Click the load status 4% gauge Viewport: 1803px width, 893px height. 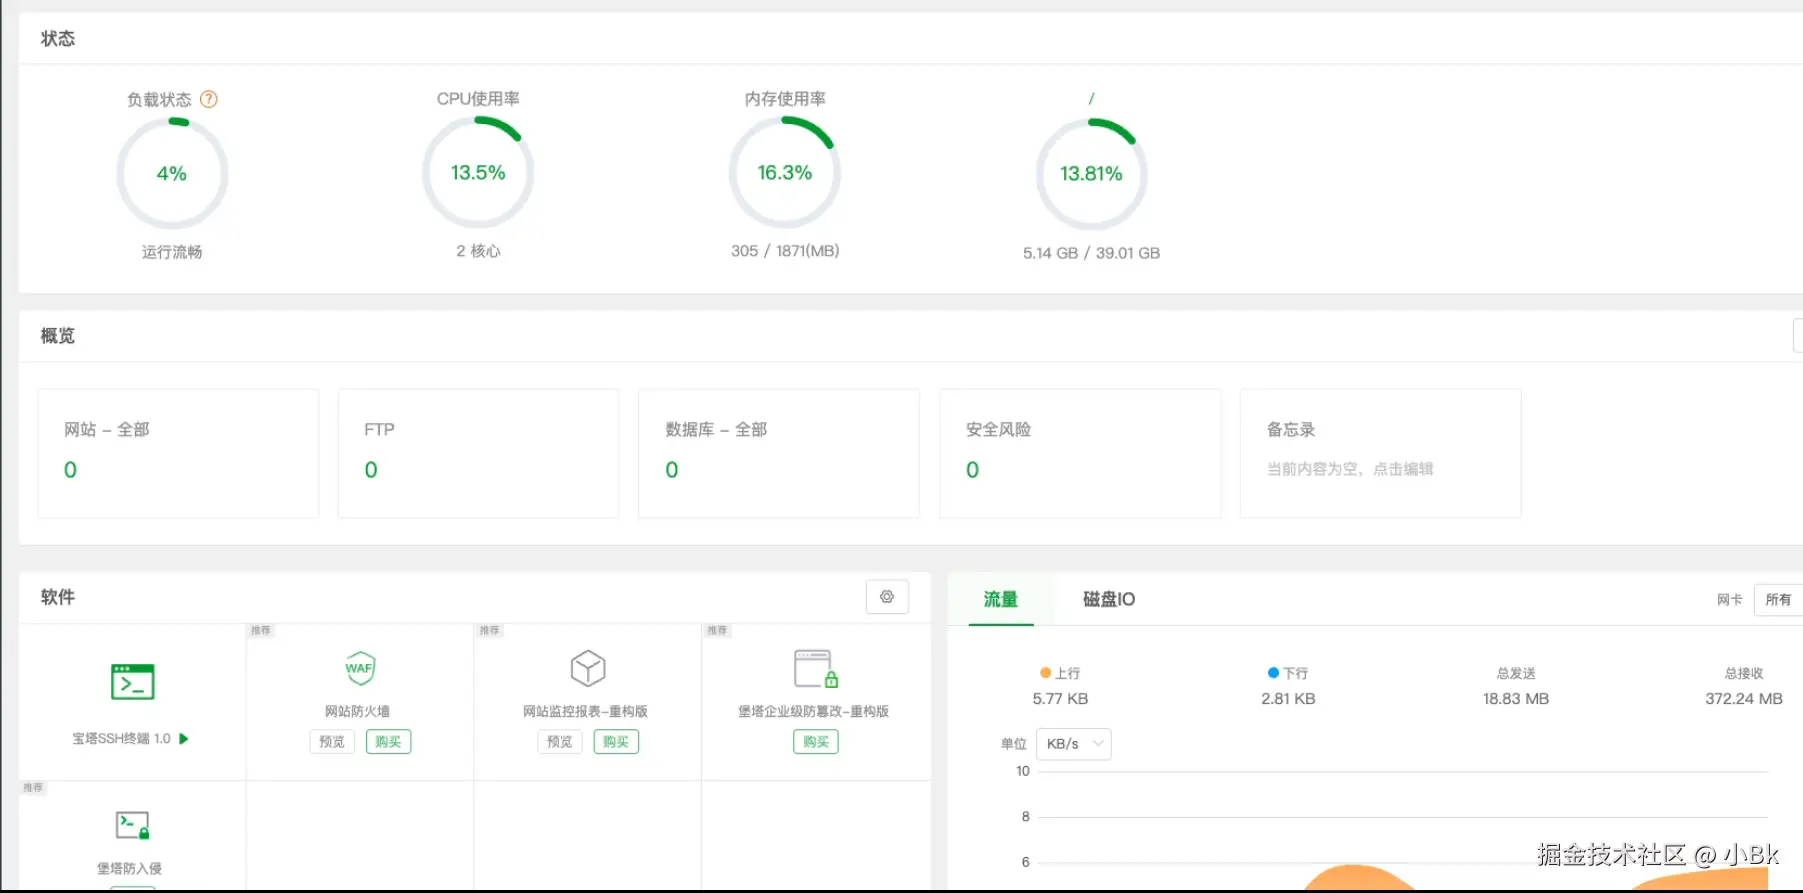172,173
